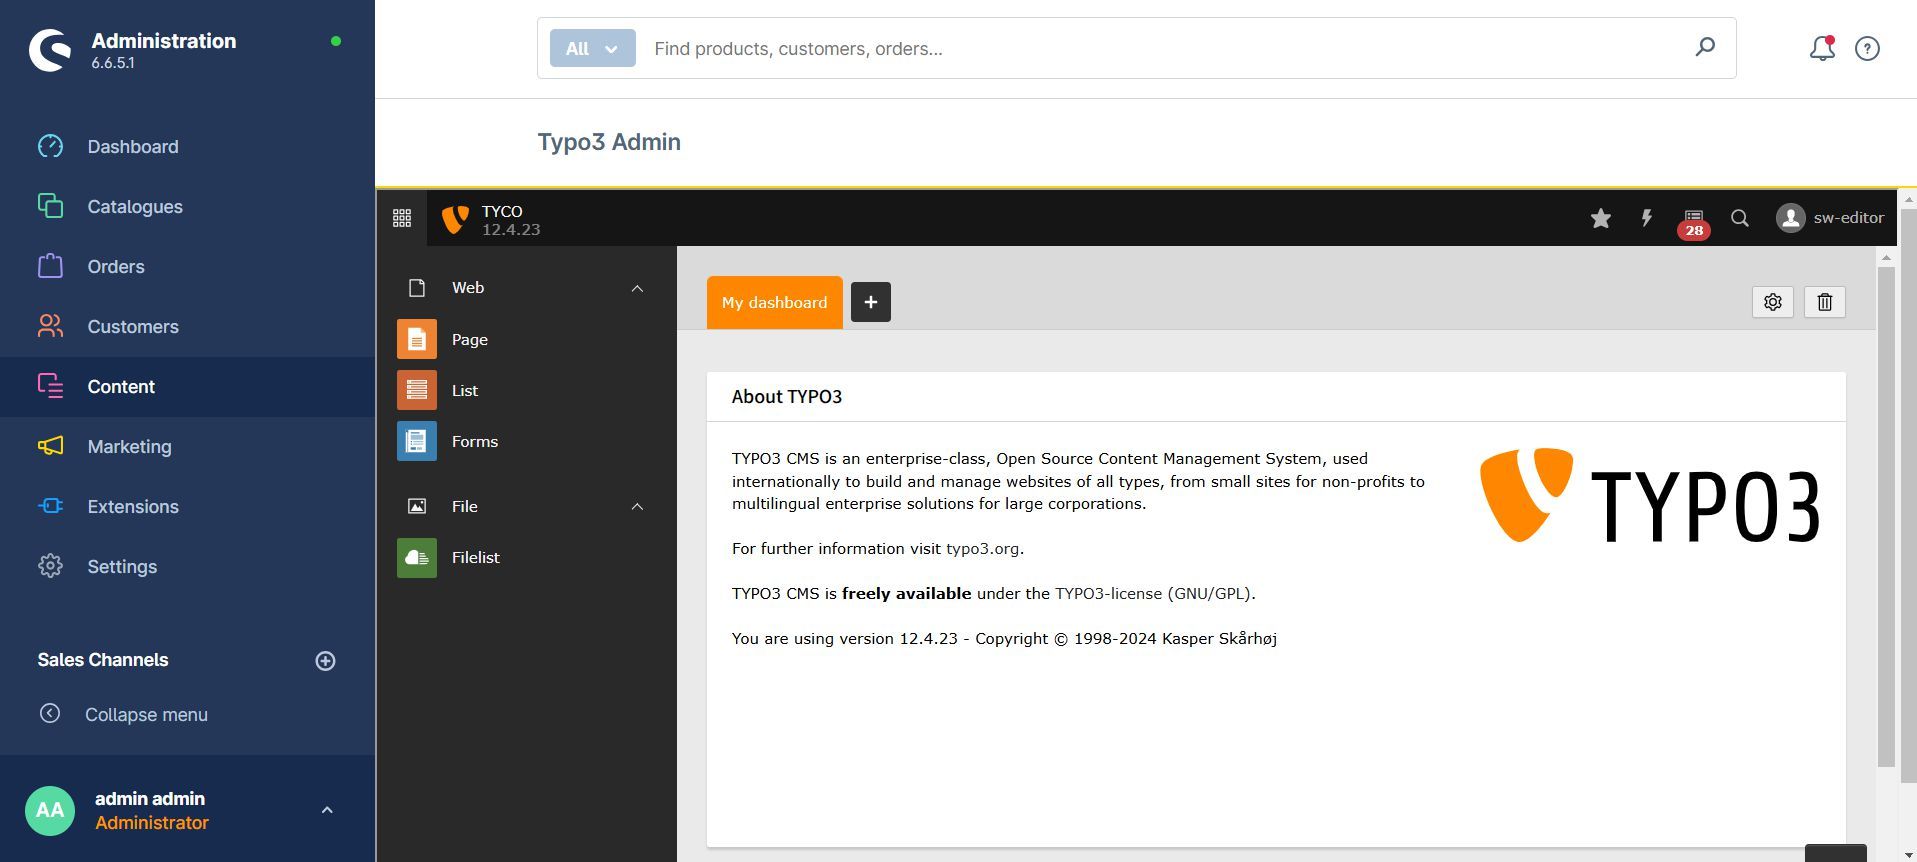1917x862 pixels.
Task: Collapse the sidebar menu
Action: [123, 714]
